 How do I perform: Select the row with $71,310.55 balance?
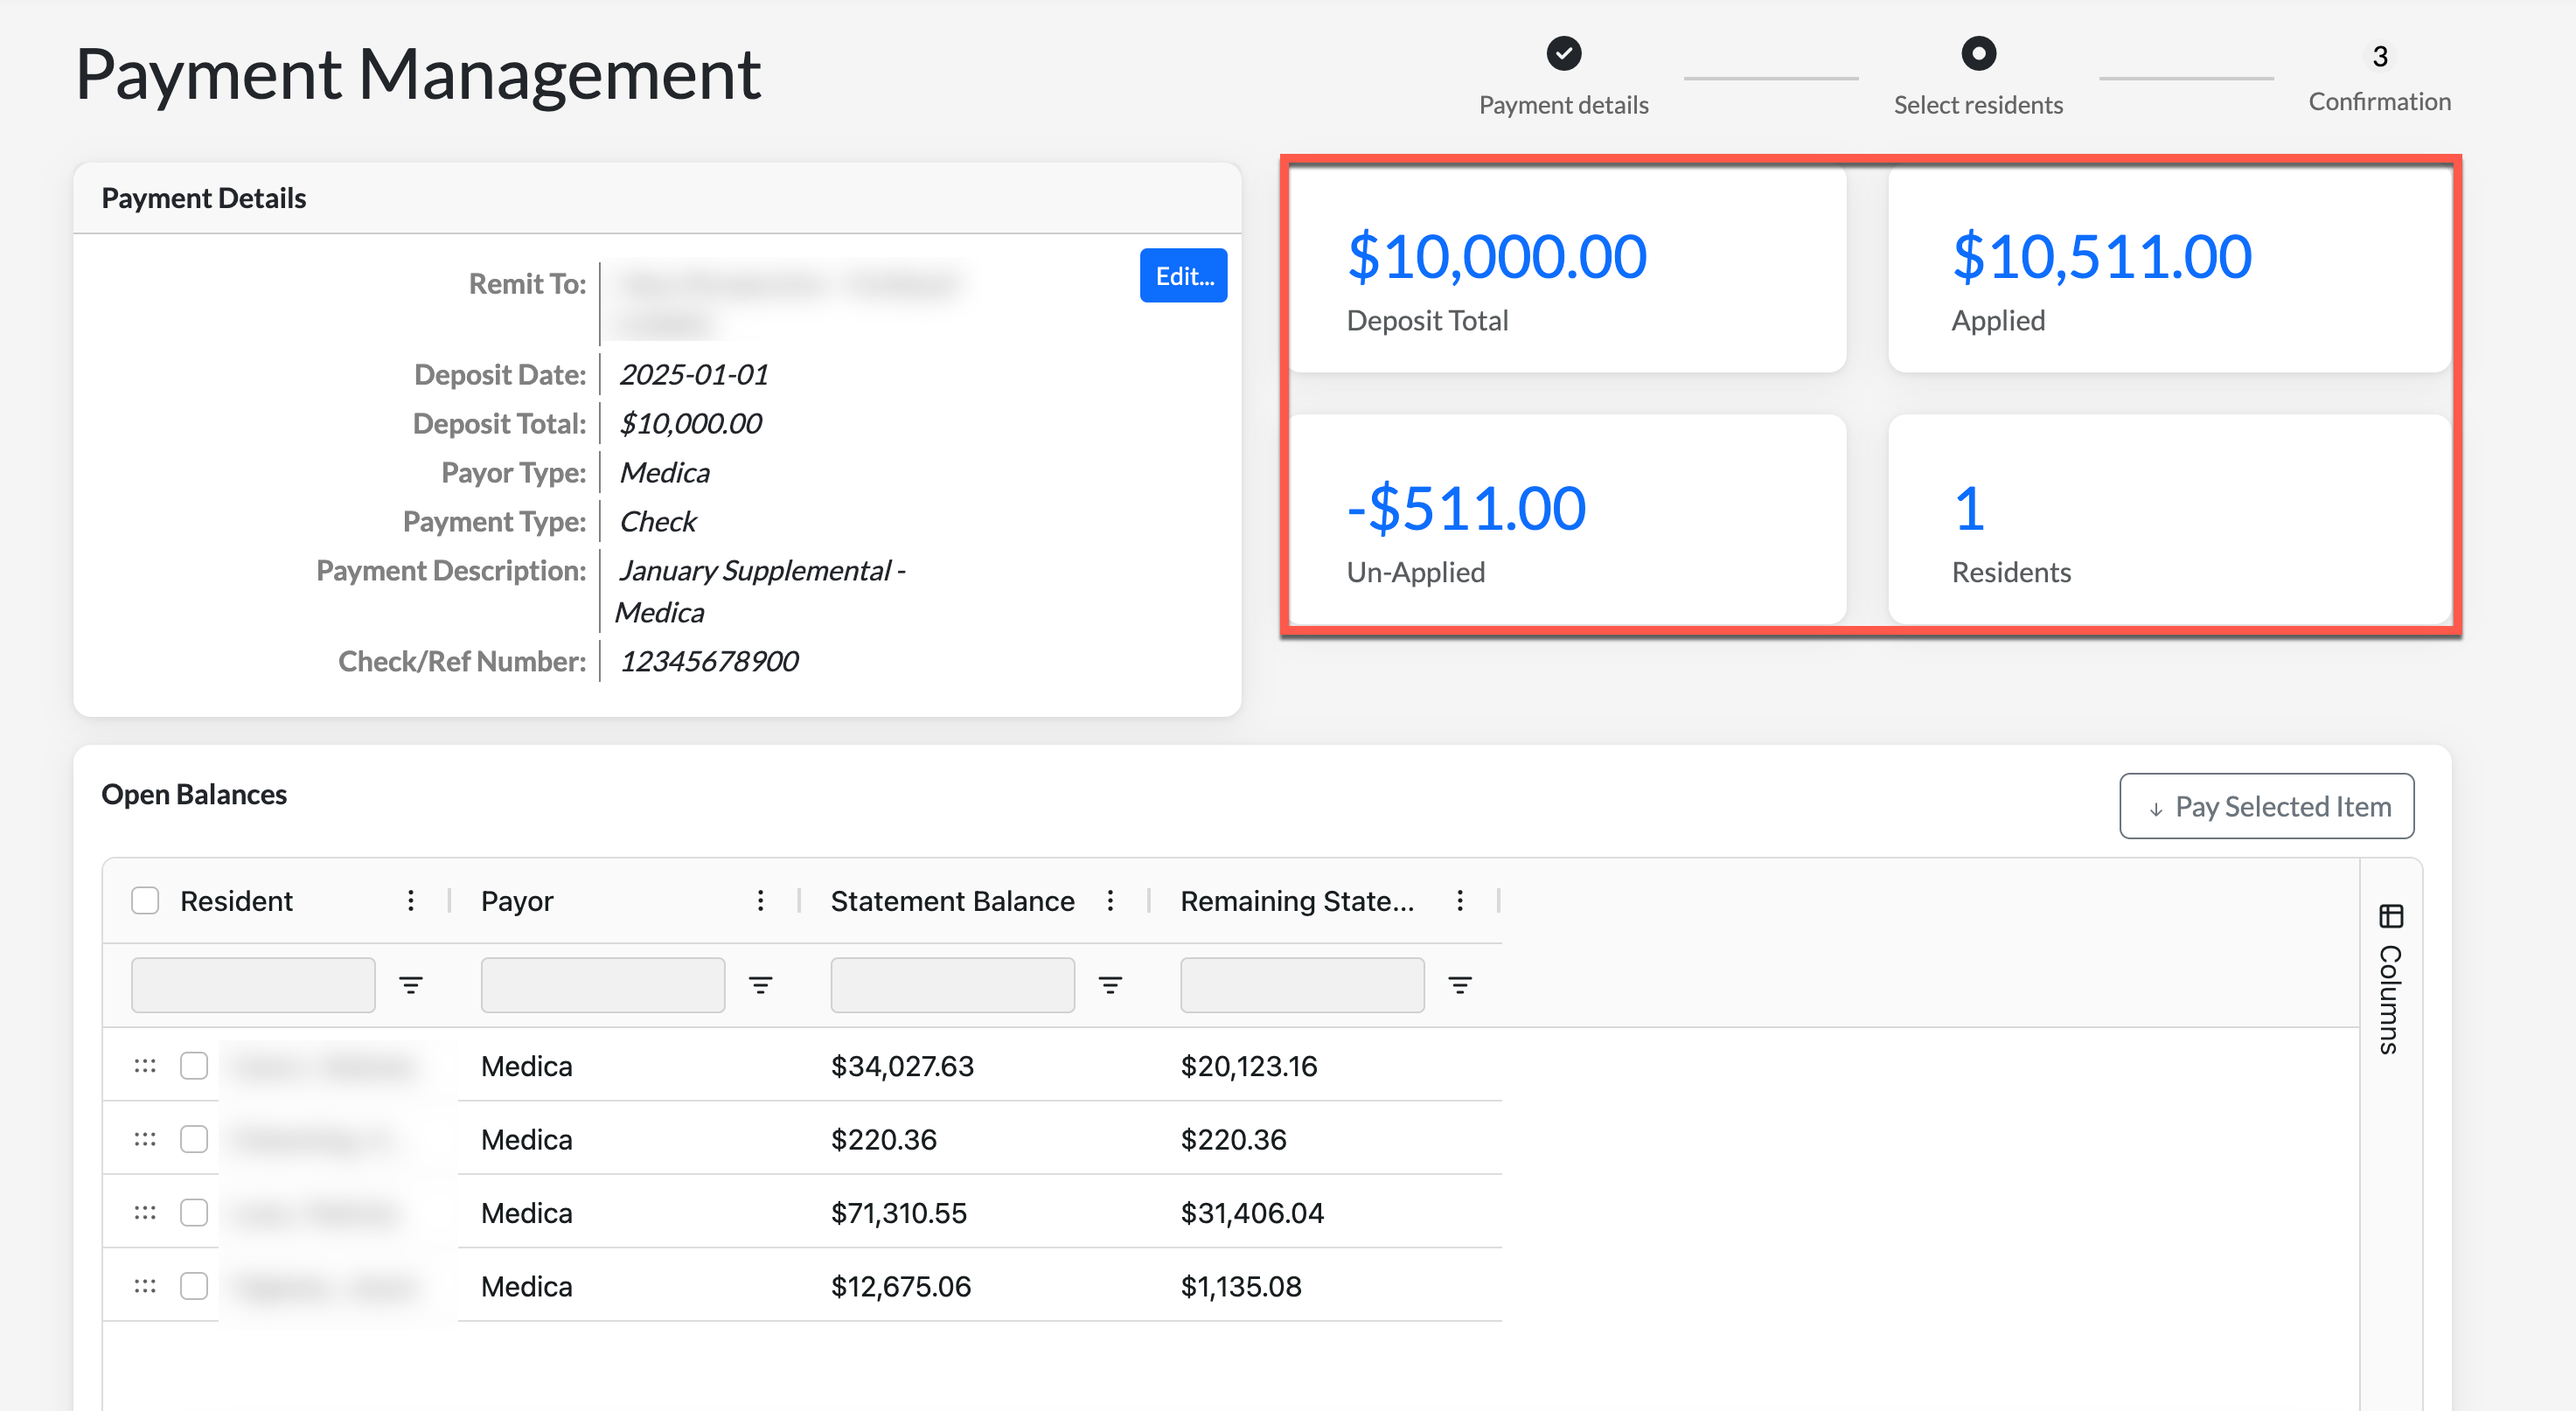194,1213
